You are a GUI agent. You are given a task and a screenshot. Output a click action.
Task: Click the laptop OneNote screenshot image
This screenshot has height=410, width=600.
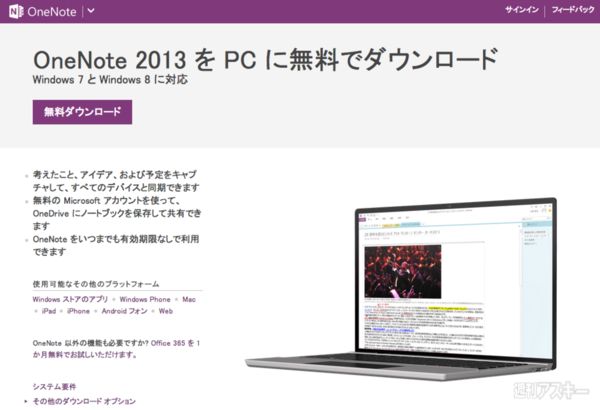pos(401,289)
